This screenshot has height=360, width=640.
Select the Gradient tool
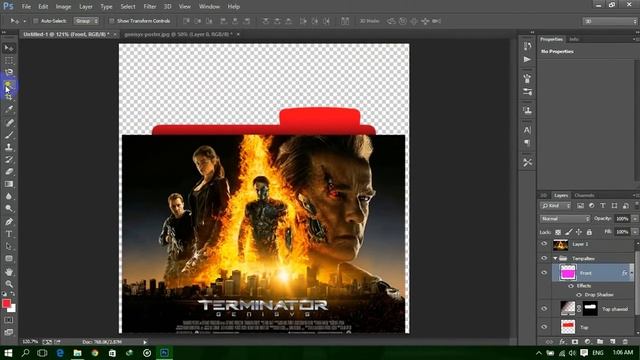pos(9,184)
